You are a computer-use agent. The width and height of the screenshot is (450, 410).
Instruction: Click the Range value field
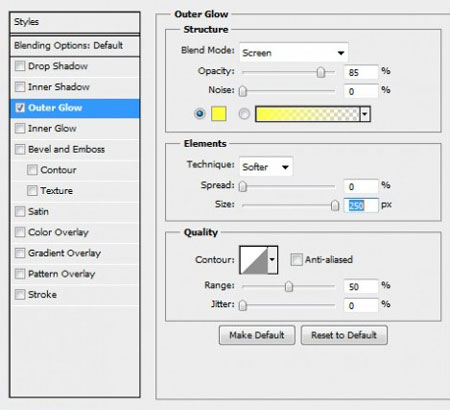(x=361, y=287)
